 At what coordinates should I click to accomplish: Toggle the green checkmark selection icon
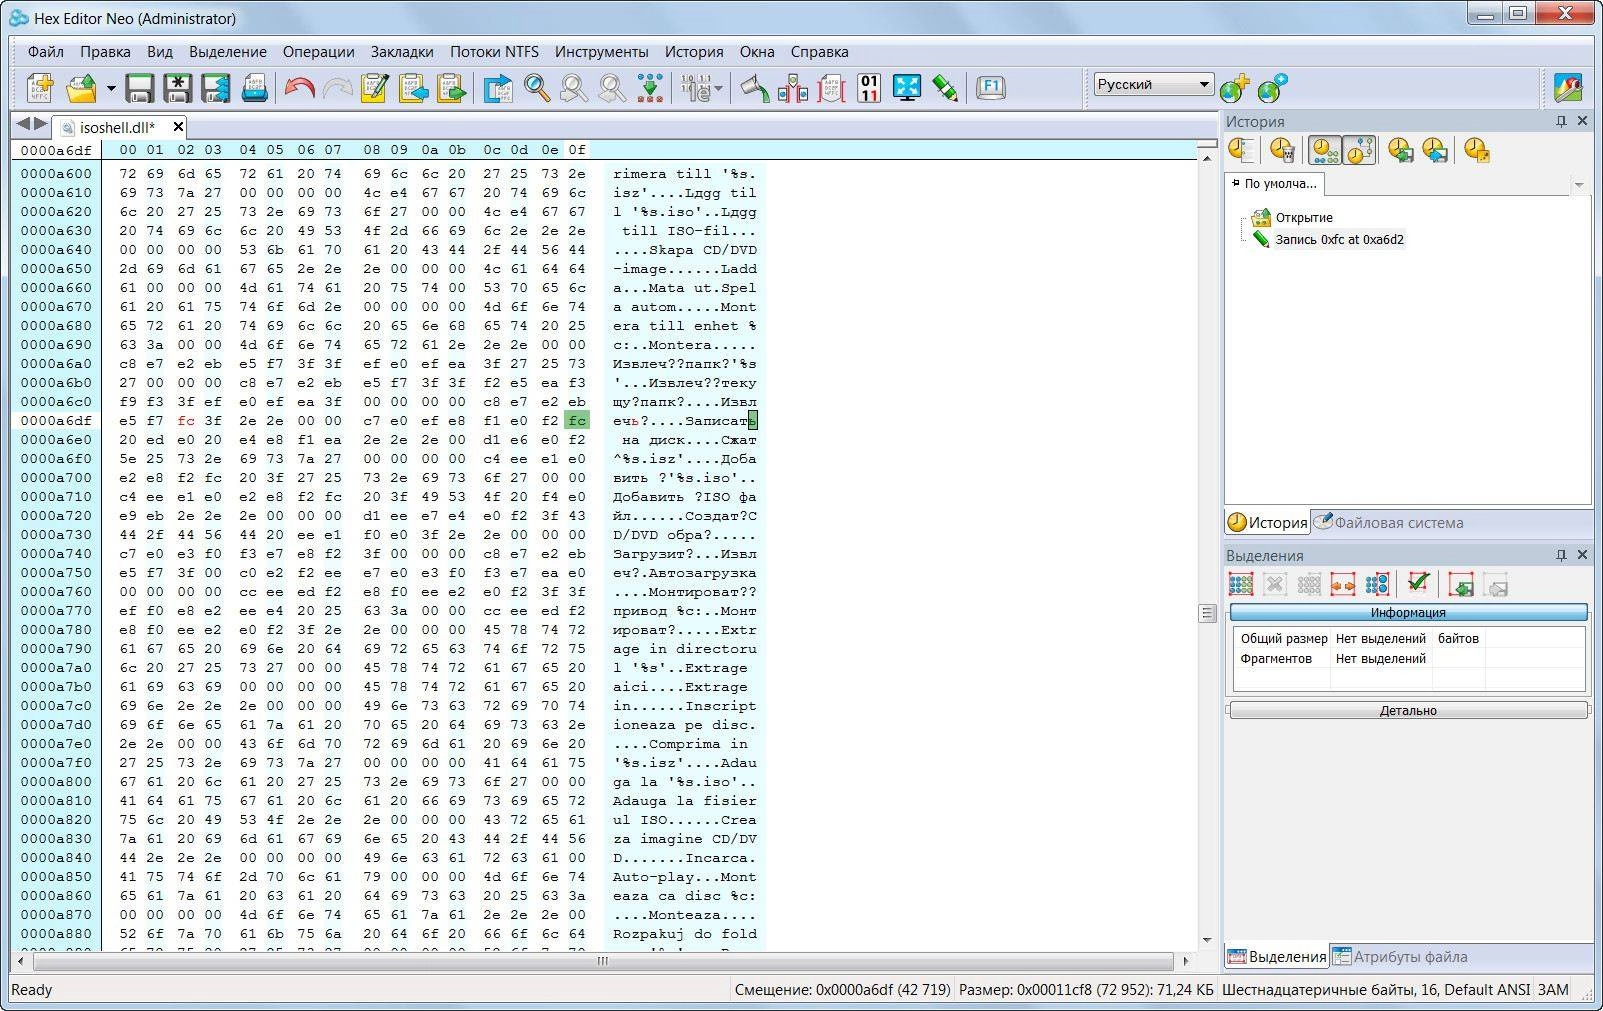[x=1417, y=583]
